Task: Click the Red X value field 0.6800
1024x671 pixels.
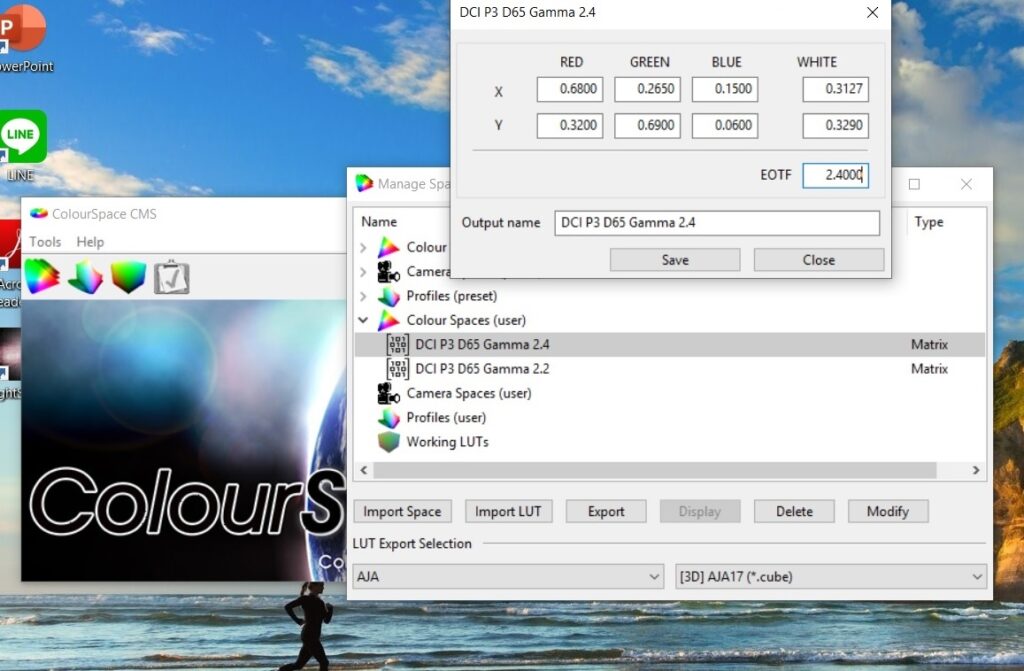Action: pos(570,90)
